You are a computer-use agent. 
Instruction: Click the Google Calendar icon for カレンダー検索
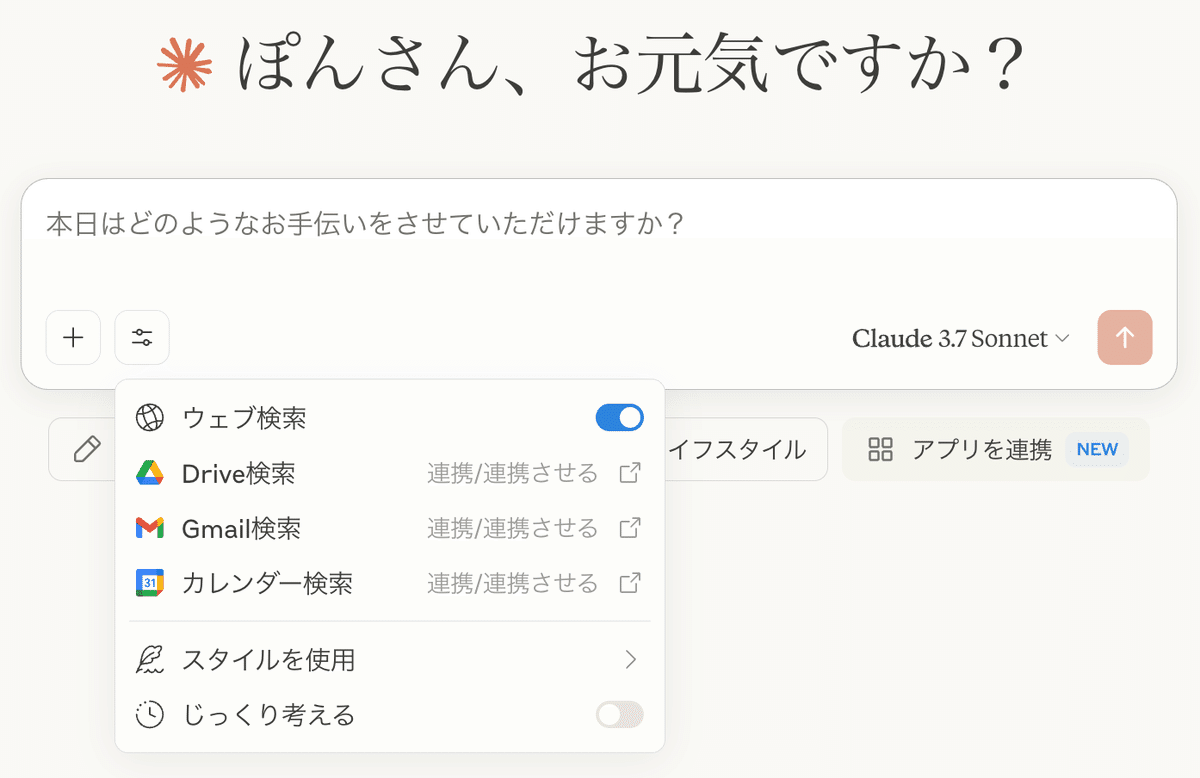[x=150, y=584]
